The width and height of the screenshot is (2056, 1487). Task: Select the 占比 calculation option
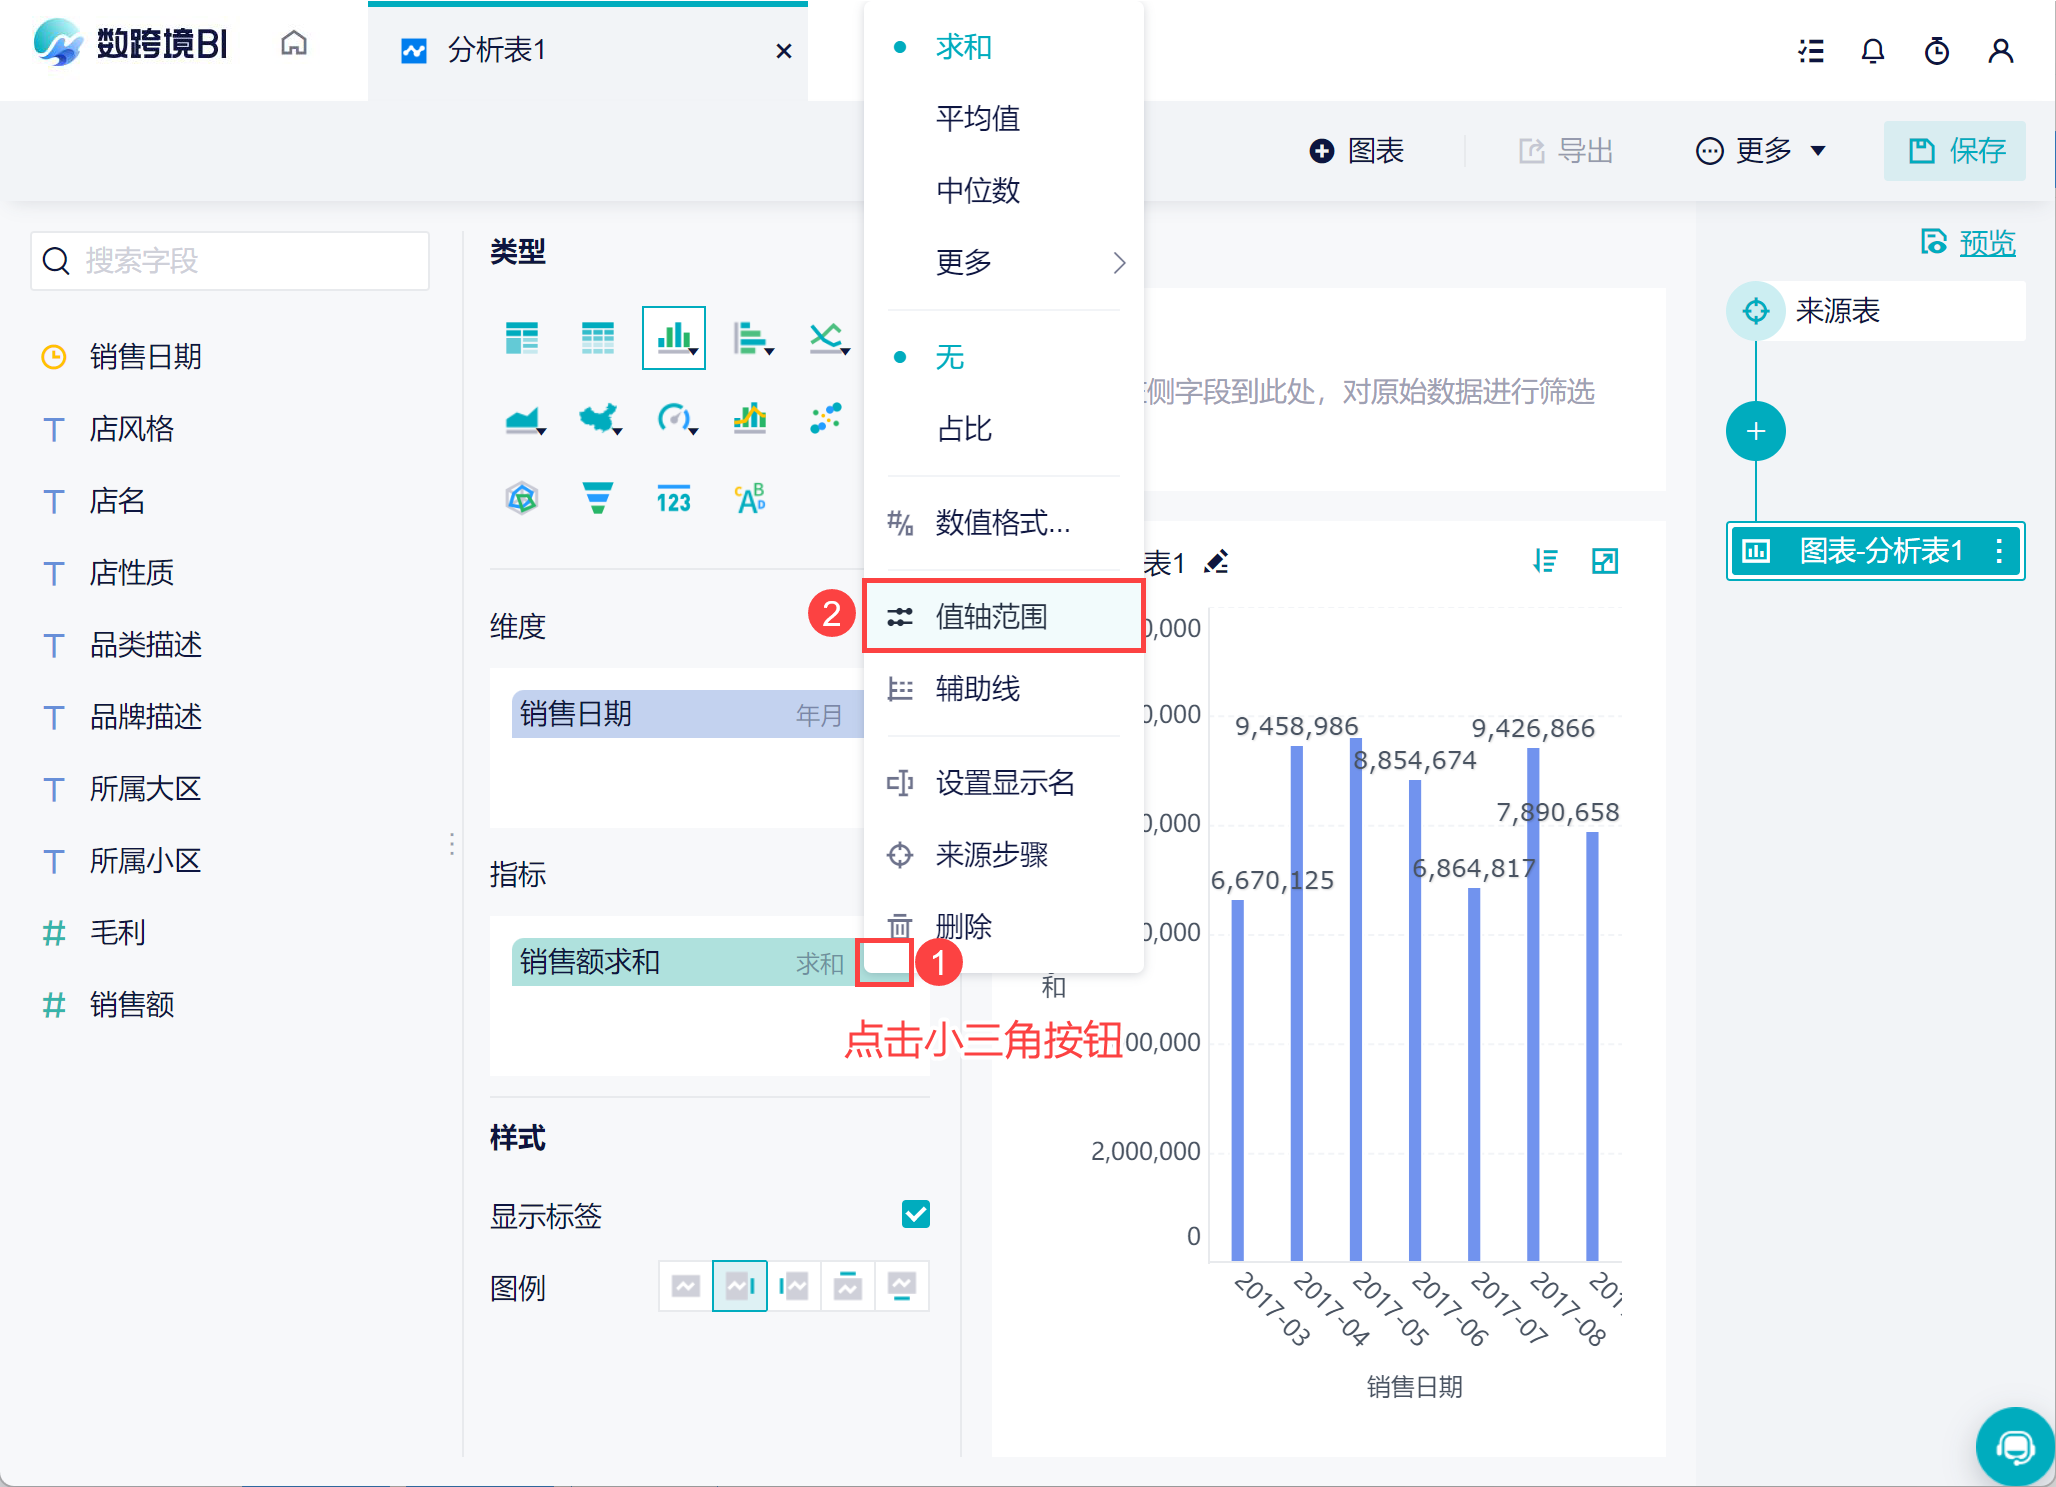pos(964,429)
